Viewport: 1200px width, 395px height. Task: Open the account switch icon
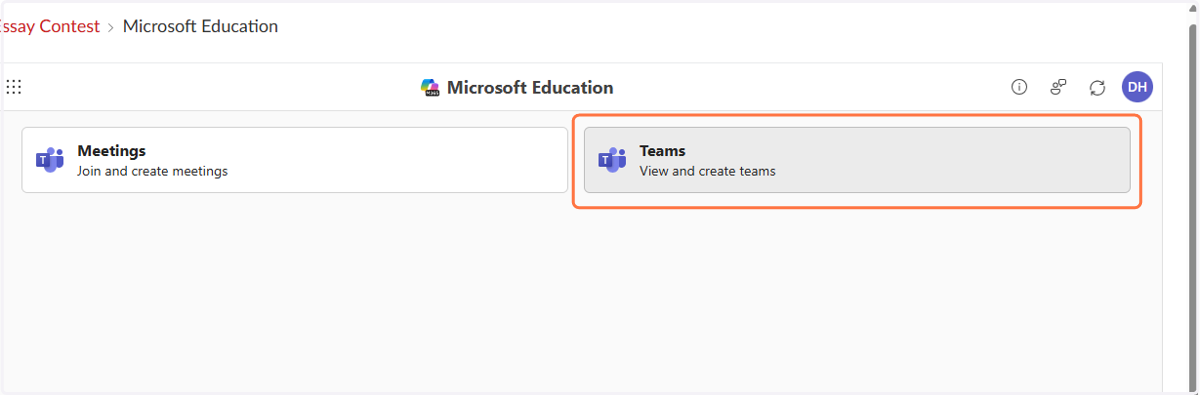click(x=1058, y=87)
